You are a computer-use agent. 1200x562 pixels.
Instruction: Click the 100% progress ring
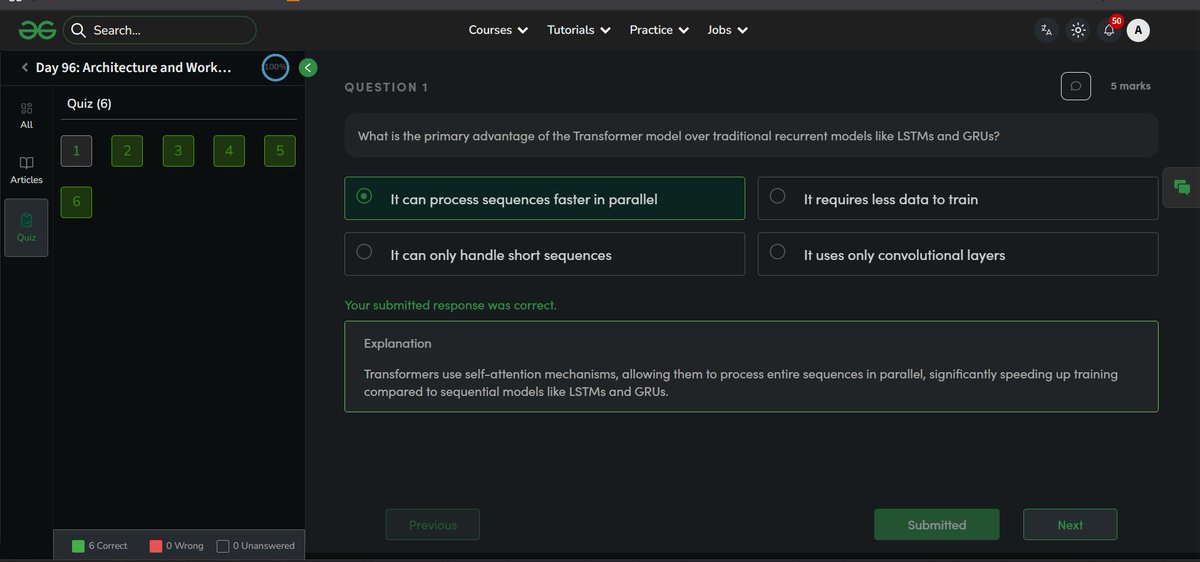pos(275,67)
